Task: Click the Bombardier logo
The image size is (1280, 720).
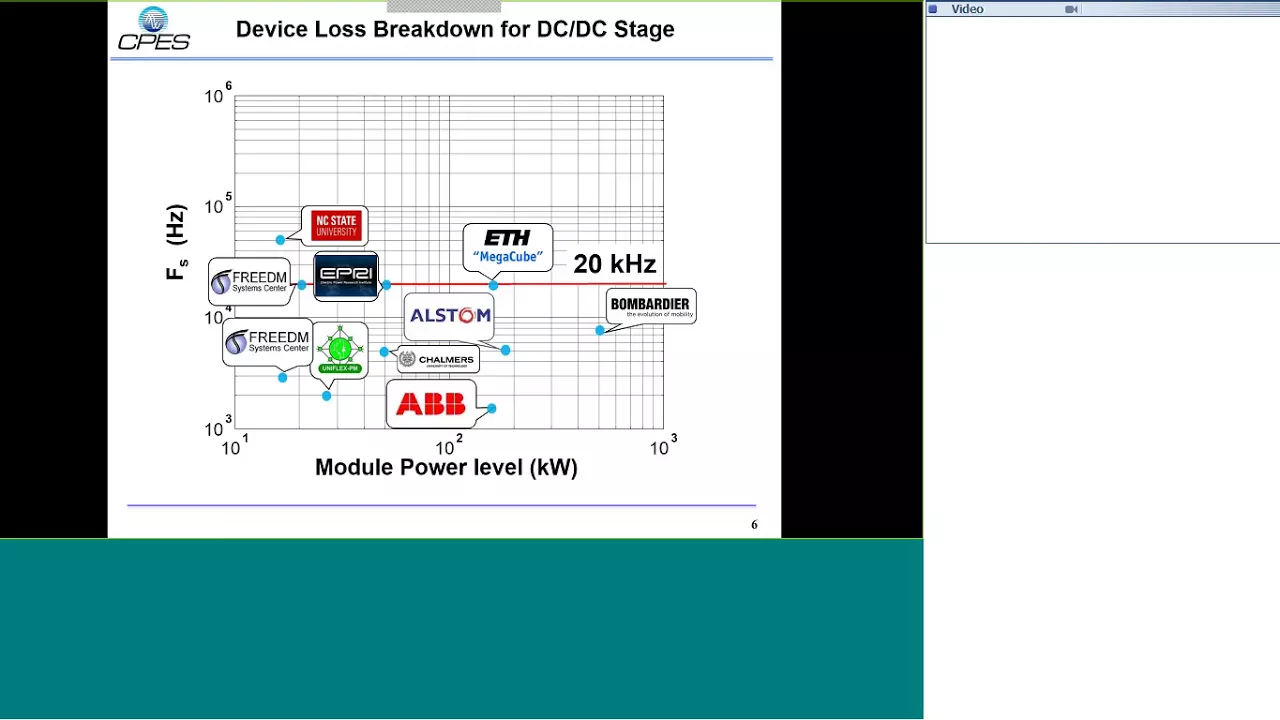Action: coord(650,306)
